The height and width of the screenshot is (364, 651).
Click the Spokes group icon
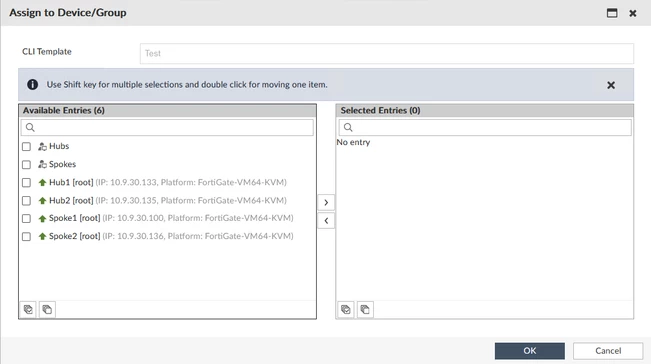point(42,164)
